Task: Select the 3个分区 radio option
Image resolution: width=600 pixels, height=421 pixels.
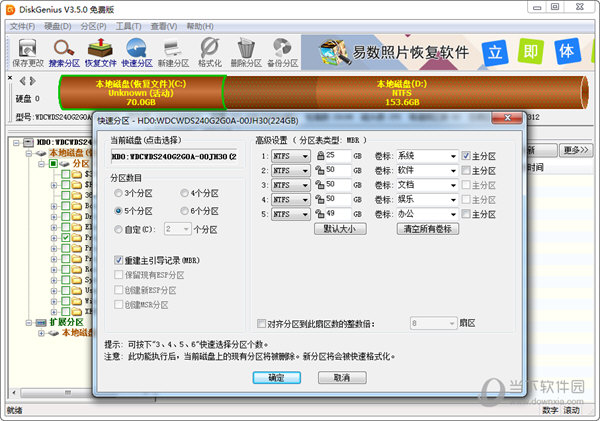Action: coord(133,193)
